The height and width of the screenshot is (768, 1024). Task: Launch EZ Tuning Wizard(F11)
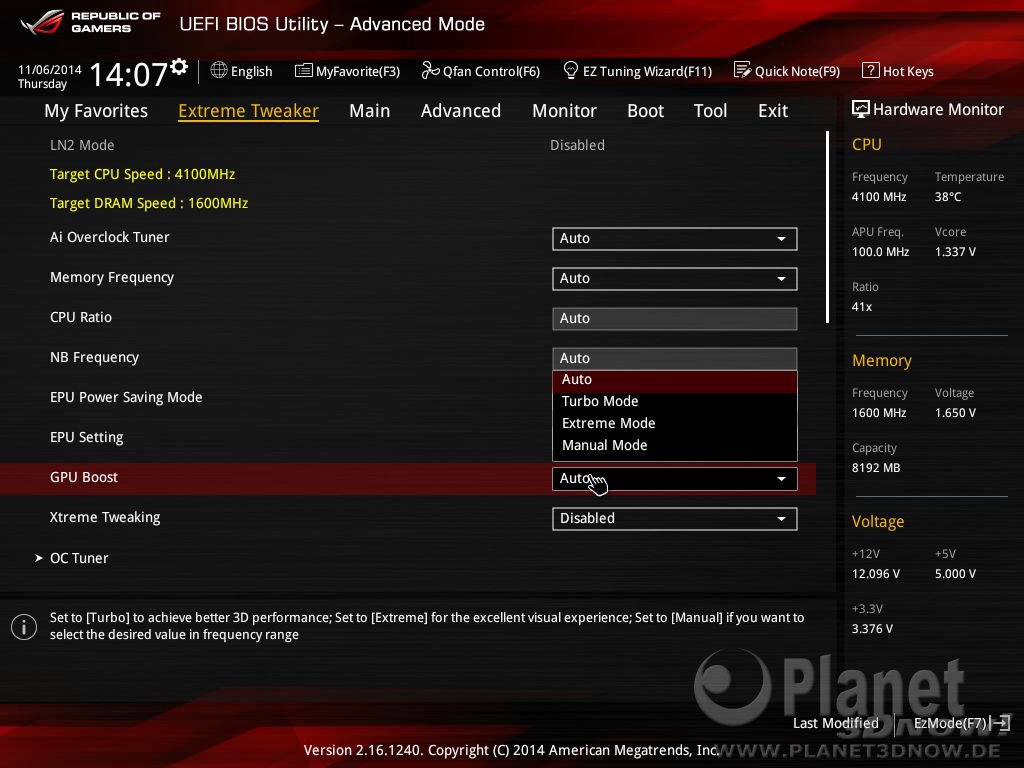637,71
